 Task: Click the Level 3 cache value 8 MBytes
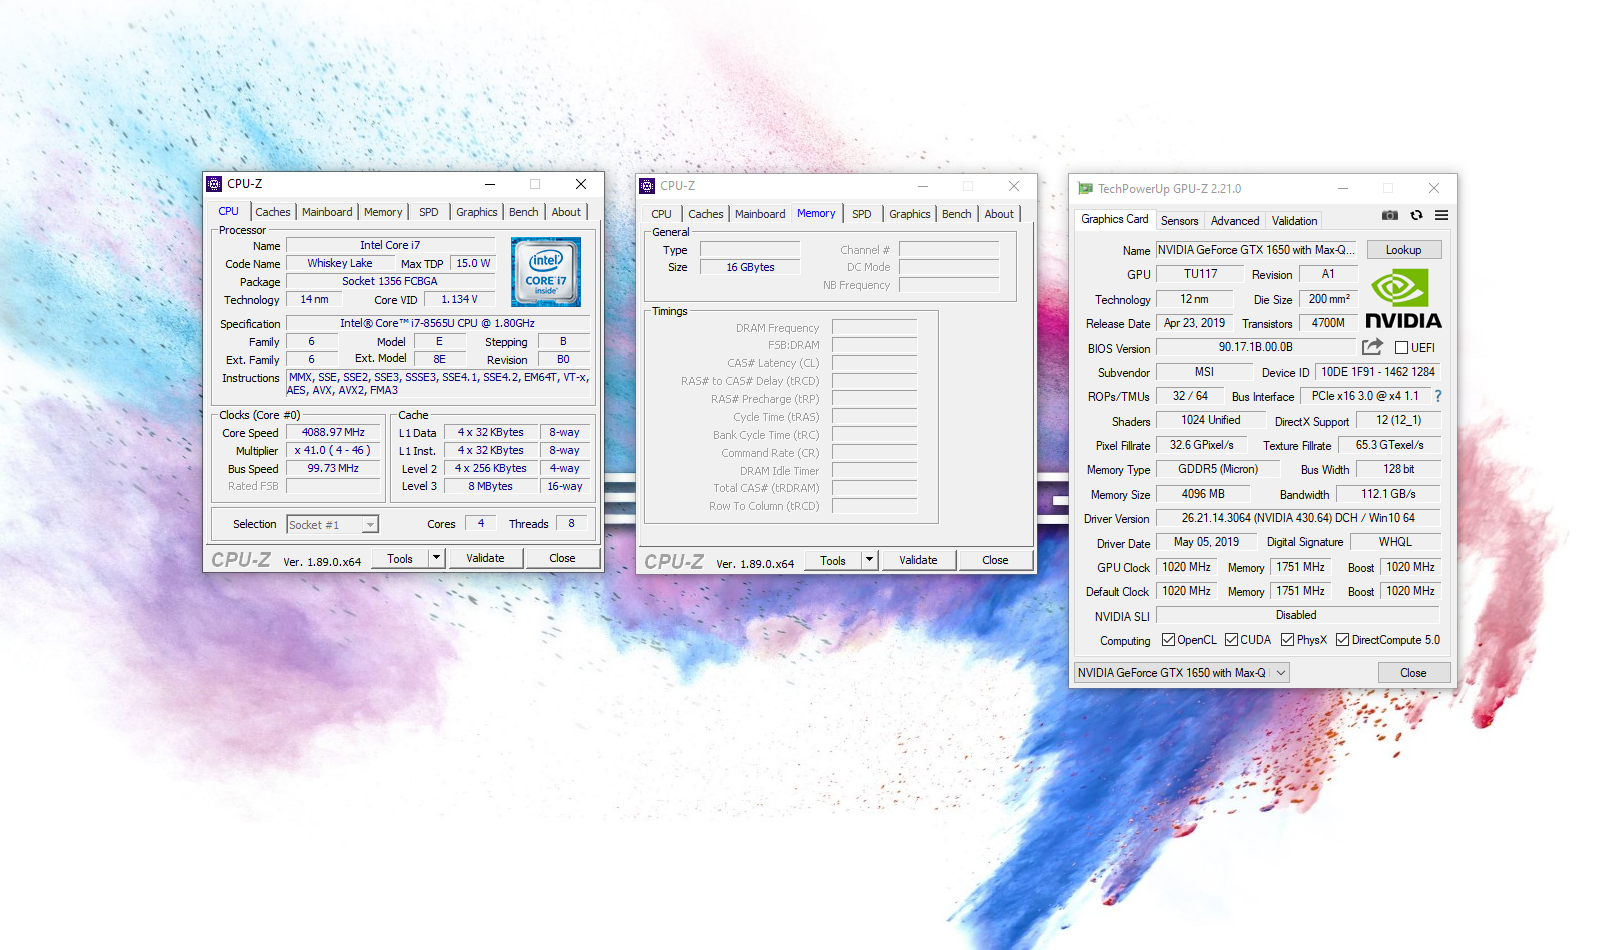[490, 486]
